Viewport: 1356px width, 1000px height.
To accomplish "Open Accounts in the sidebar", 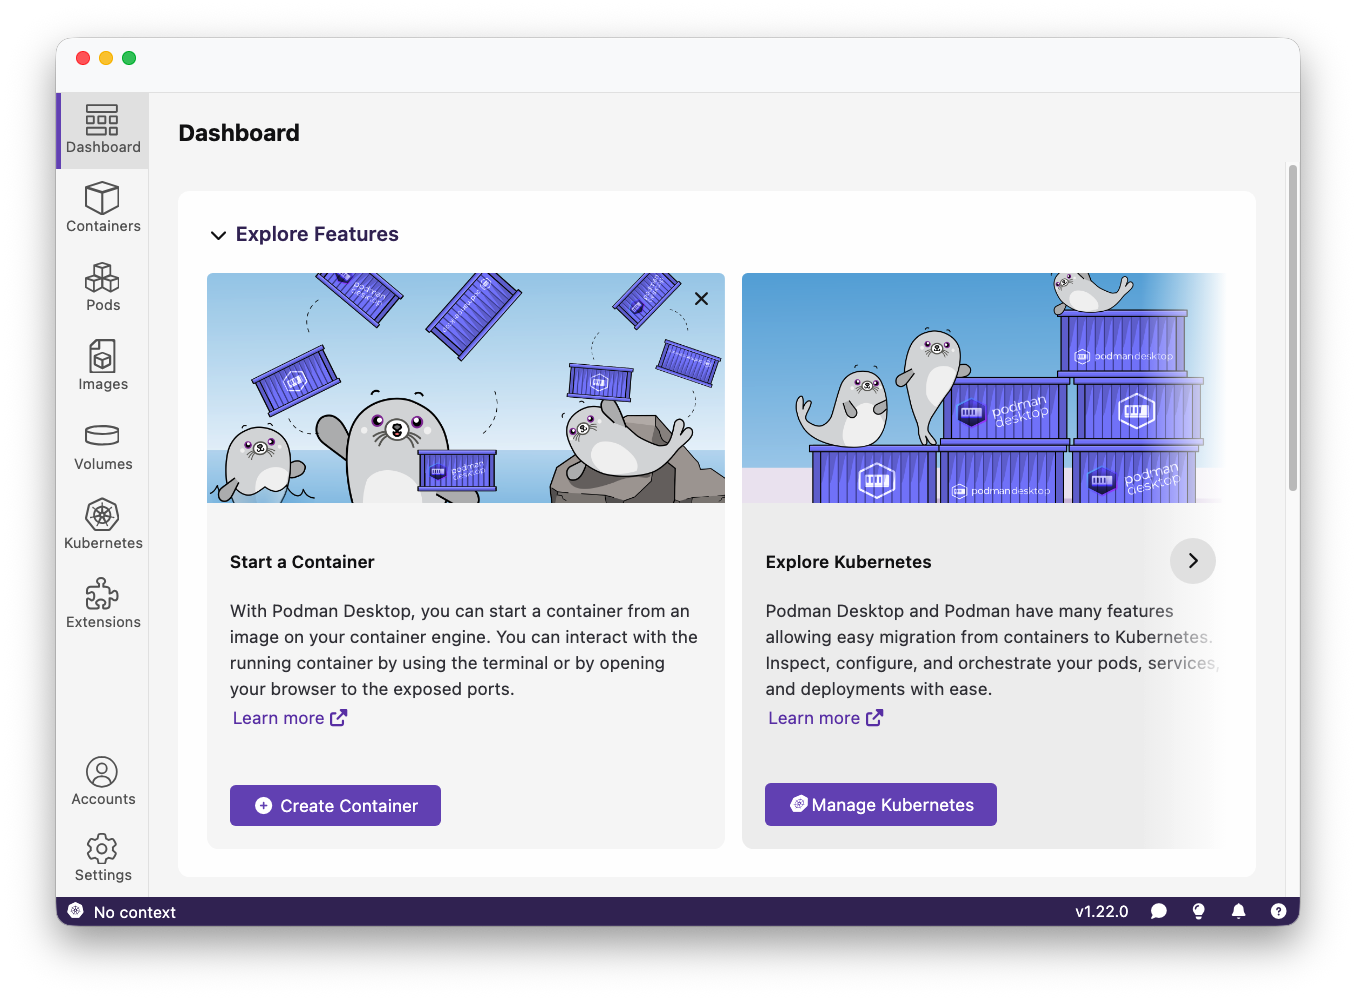I will (103, 781).
